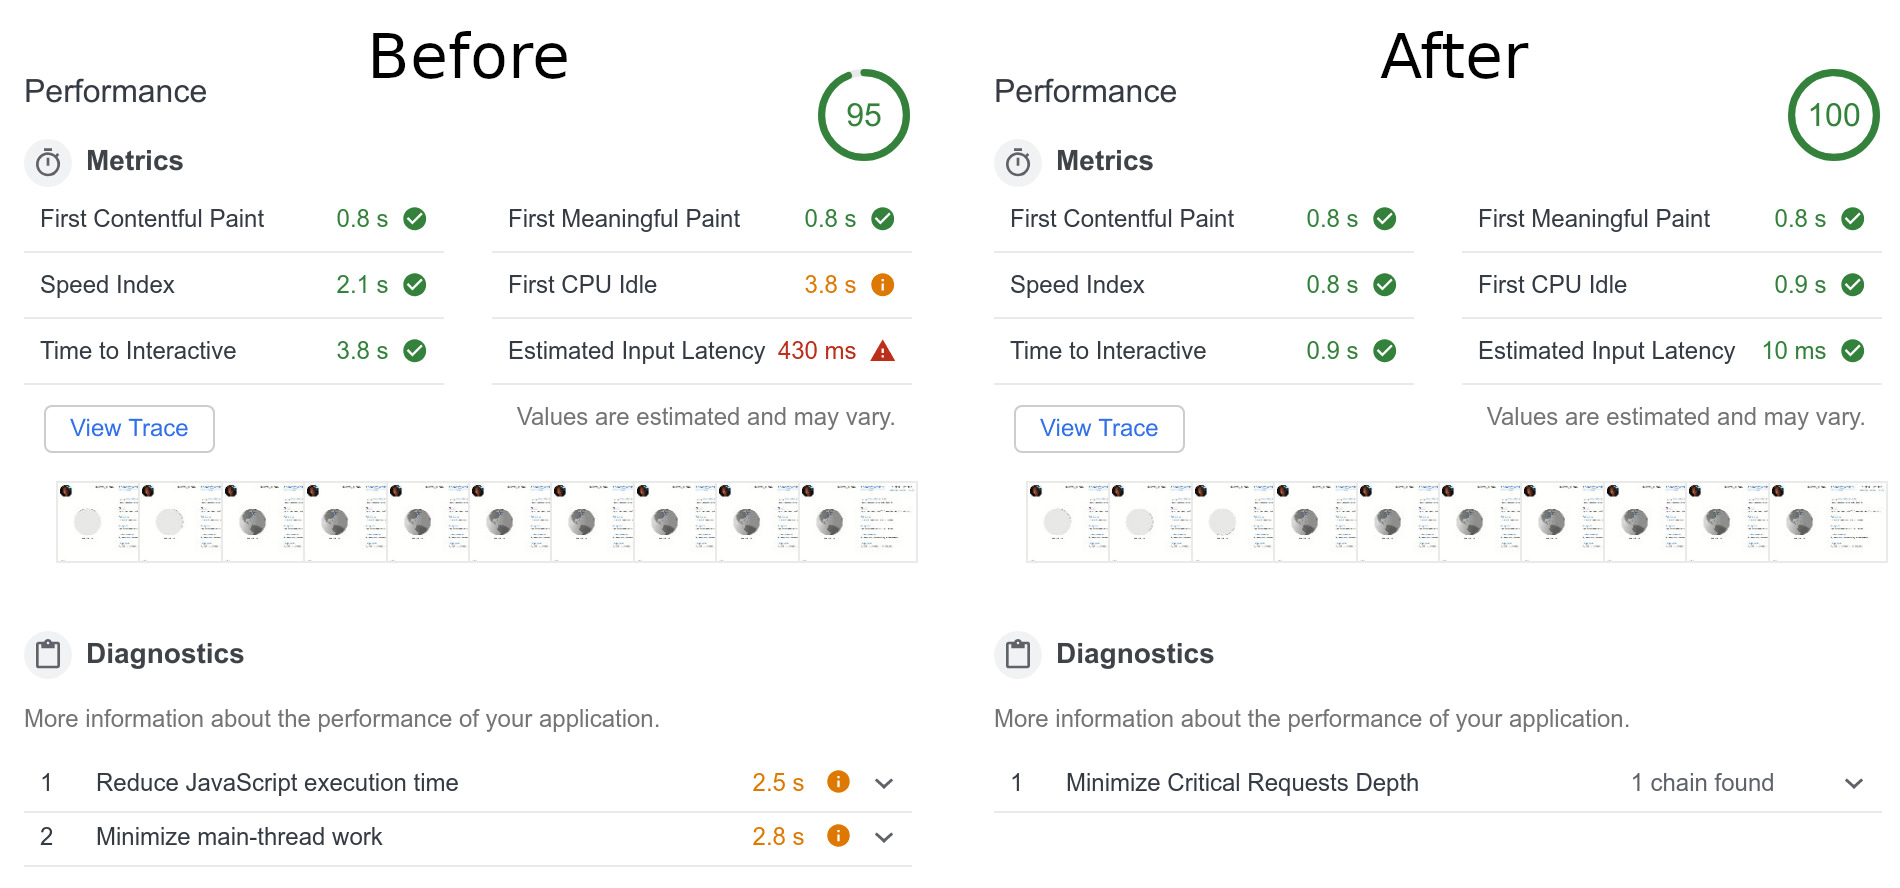Expand Minimize Critical Requests Depth audit
The width and height of the screenshot is (1900, 888).
click(1854, 783)
